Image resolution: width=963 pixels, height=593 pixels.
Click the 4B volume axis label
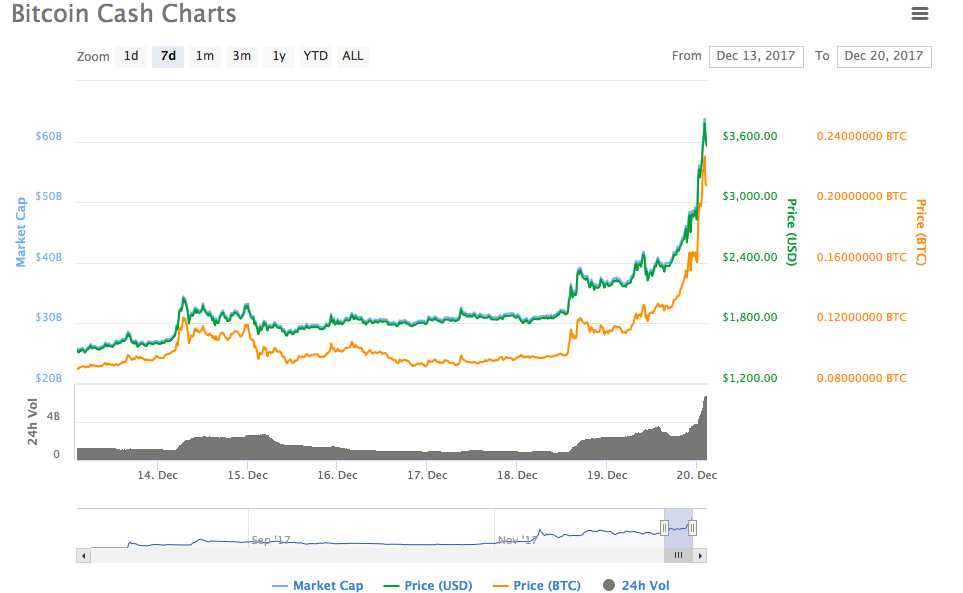tap(53, 416)
